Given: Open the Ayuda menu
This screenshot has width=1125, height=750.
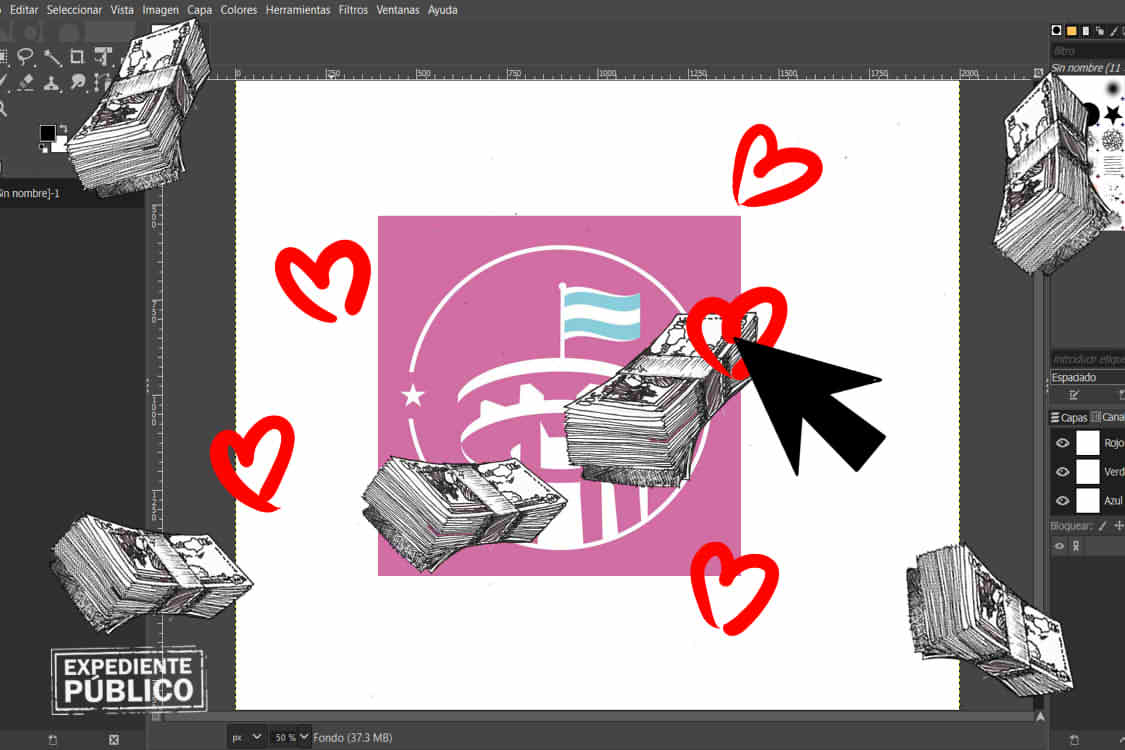Looking at the screenshot, I should coord(443,10).
